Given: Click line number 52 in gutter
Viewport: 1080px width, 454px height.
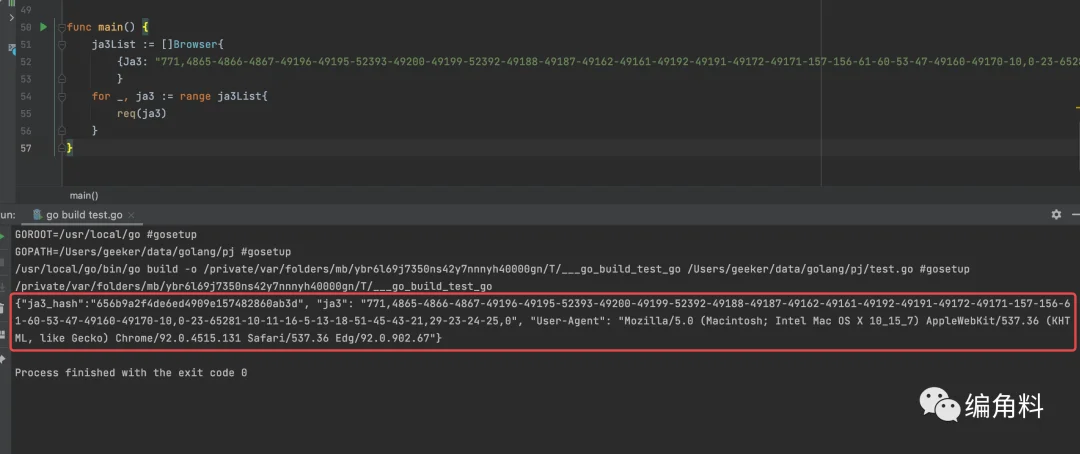Looking at the screenshot, I should point(26,62).
